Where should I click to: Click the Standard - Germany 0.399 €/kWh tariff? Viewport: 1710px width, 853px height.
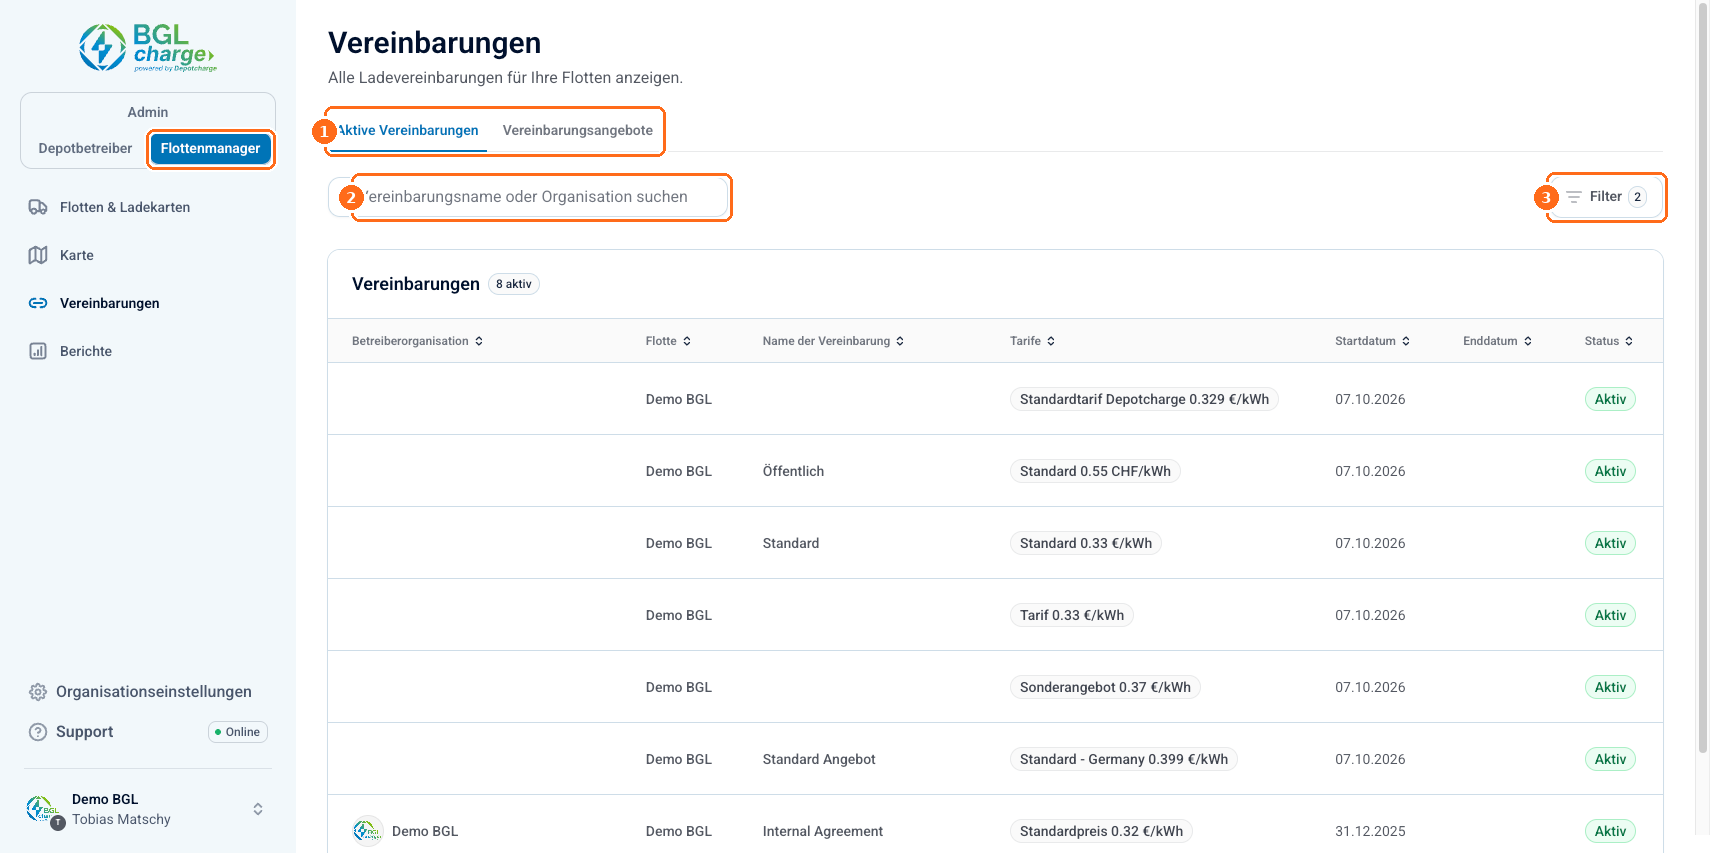pyautogui.click(x=1124, y=759)
